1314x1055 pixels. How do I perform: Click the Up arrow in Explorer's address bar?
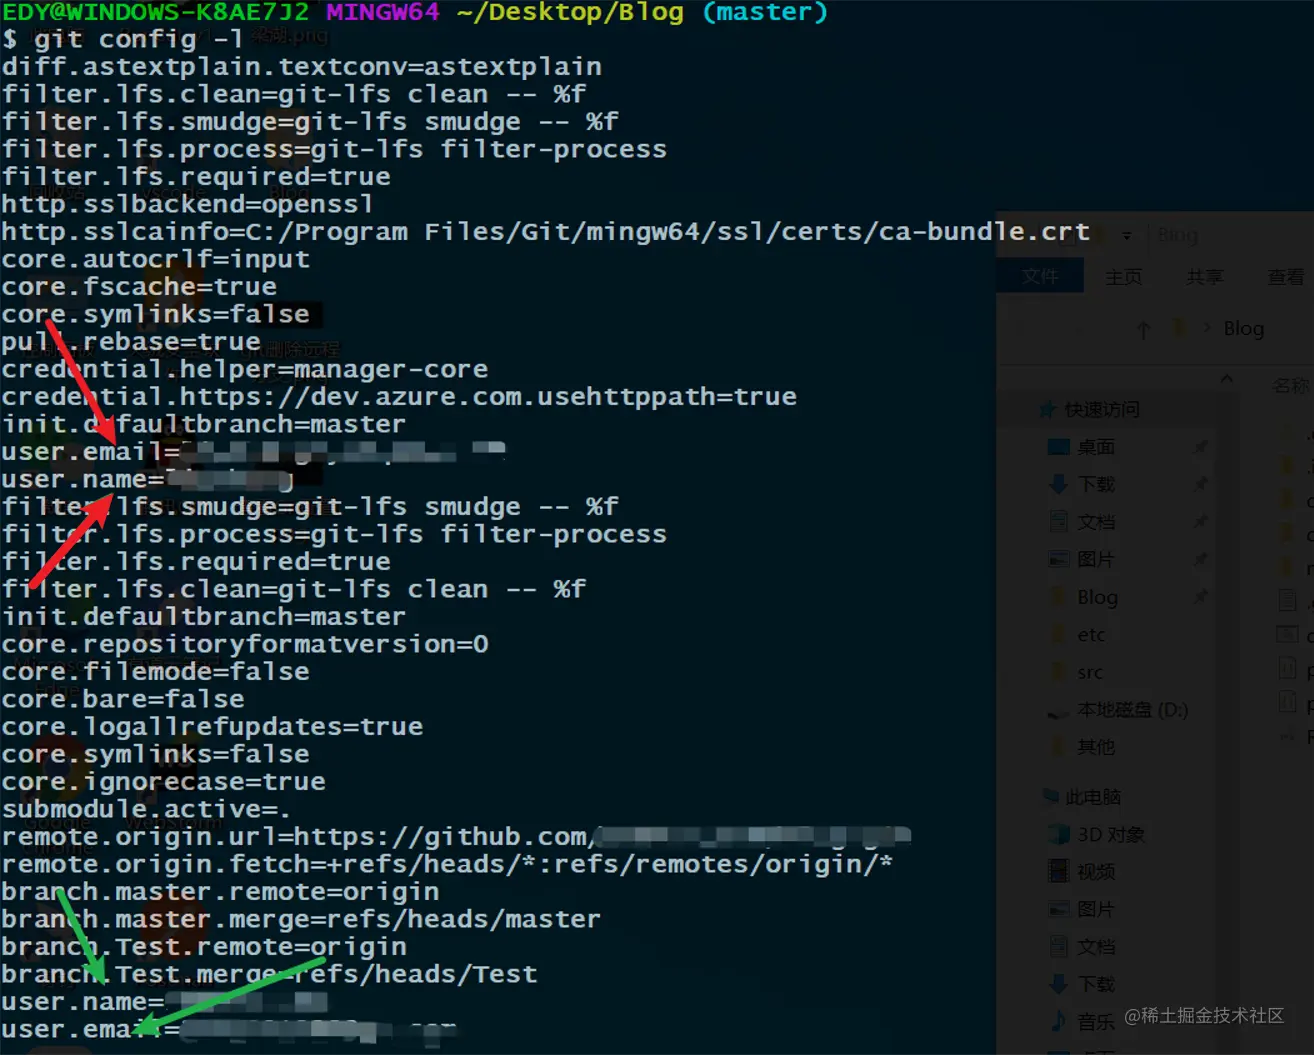pos(1143,329)
